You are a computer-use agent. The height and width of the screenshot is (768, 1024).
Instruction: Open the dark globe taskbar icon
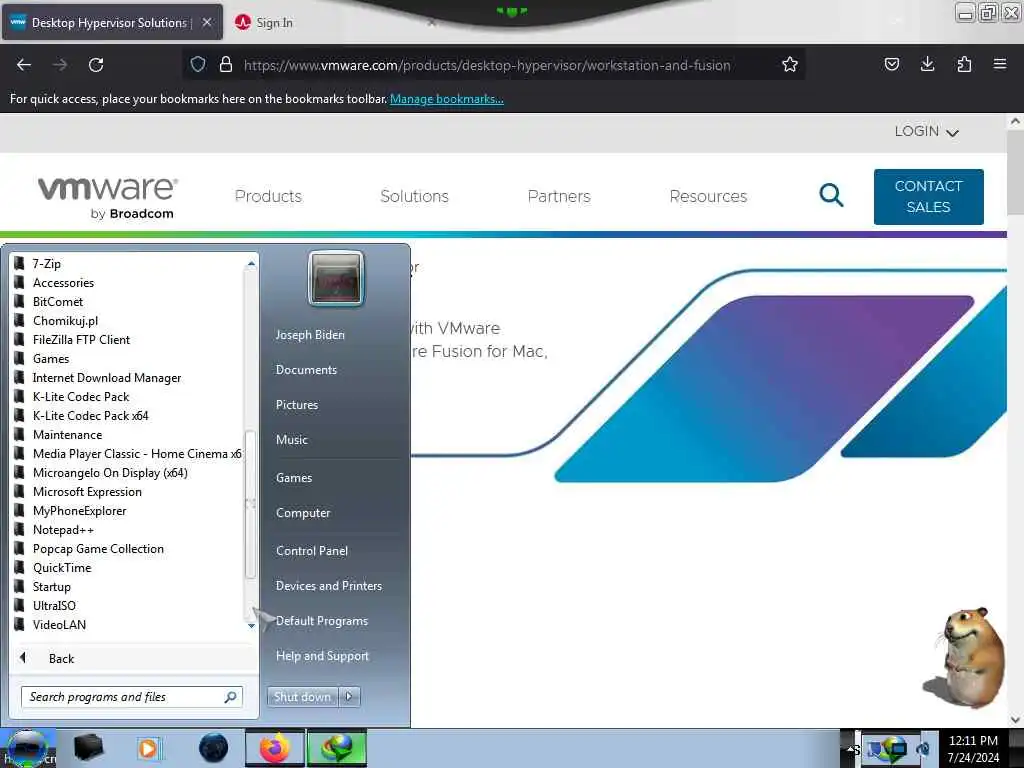point(214,748)
